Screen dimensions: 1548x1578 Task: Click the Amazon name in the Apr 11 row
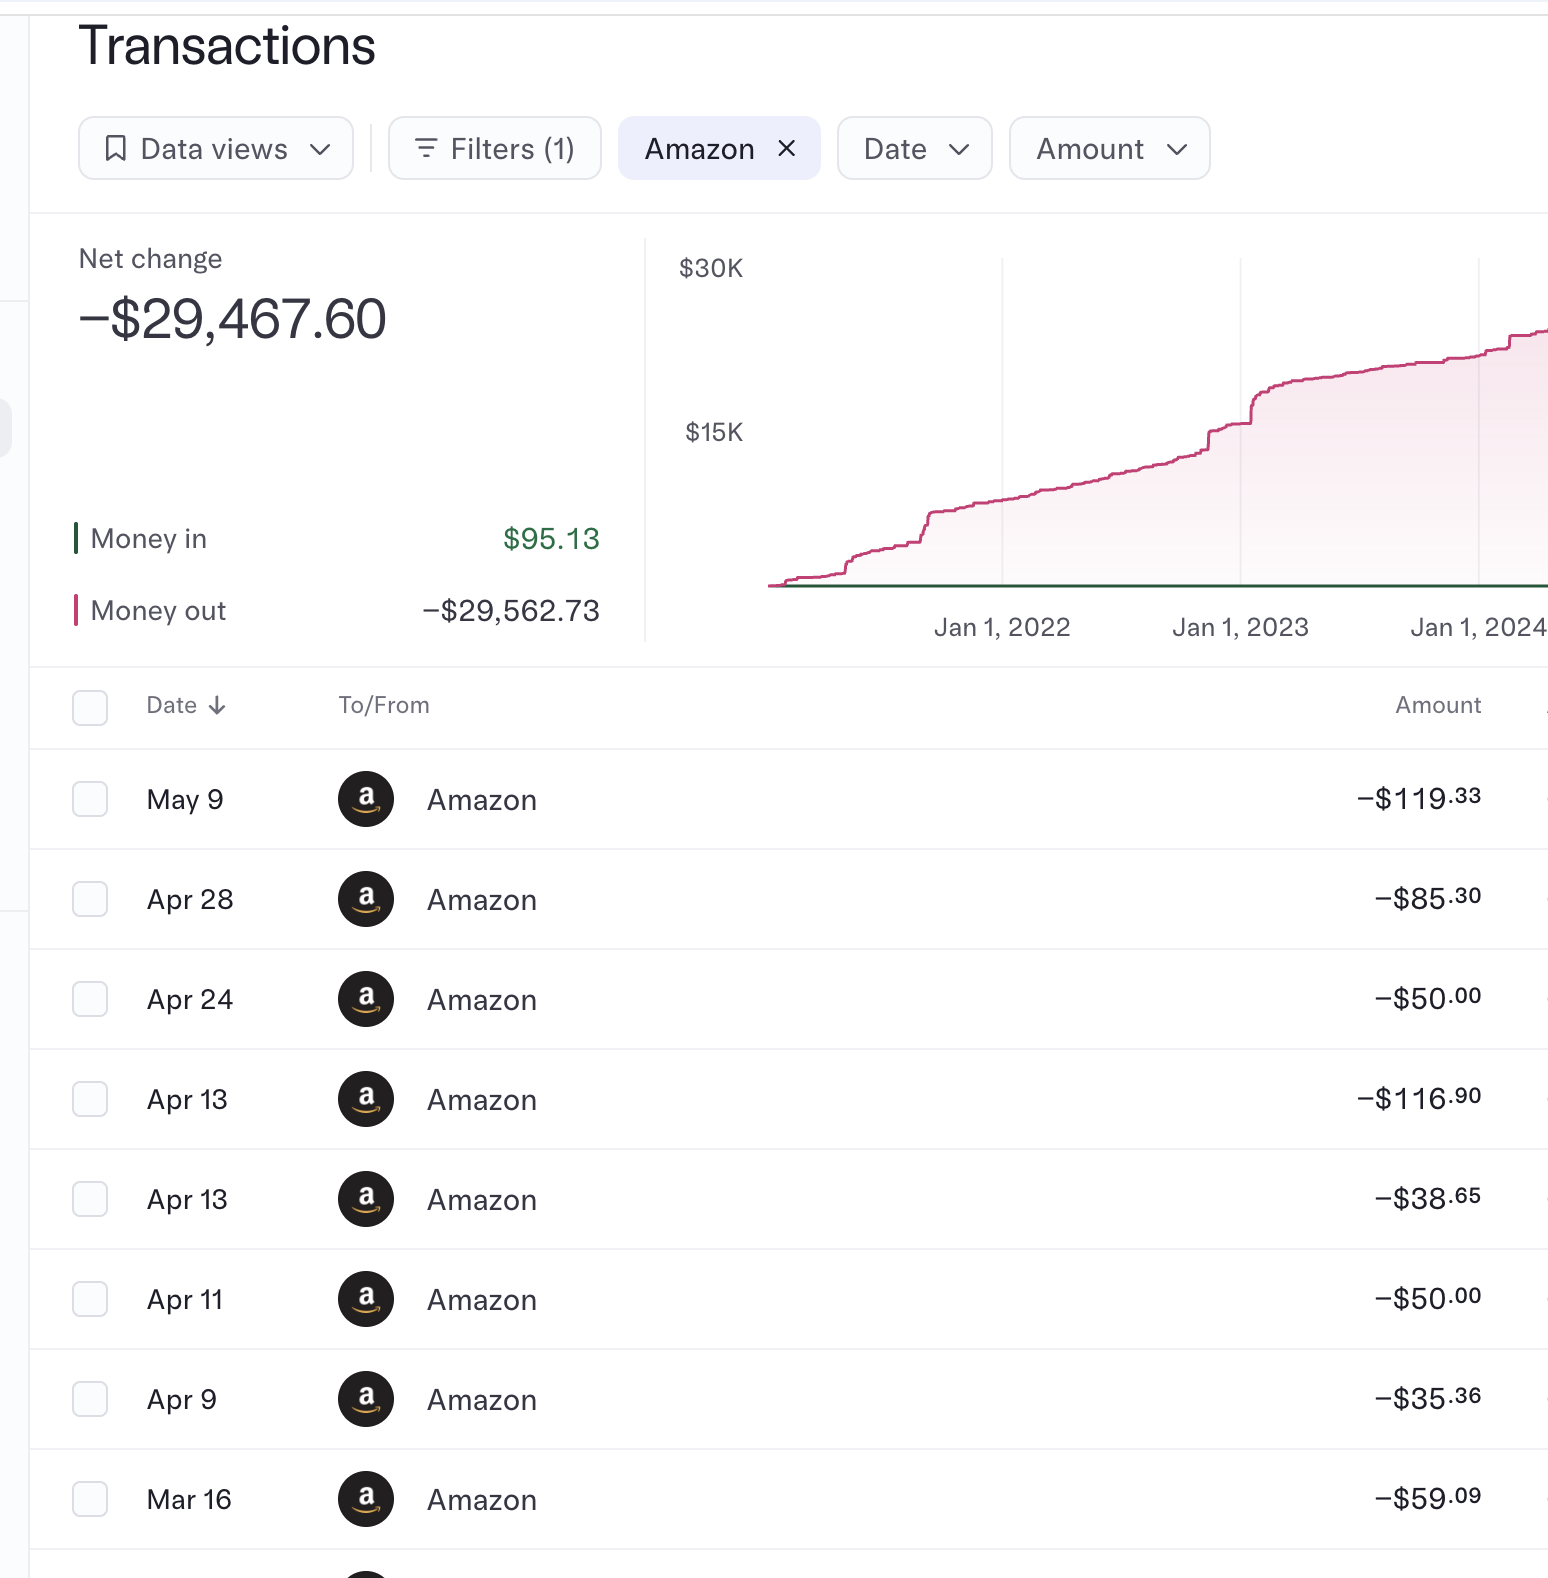coord(482,1300)
